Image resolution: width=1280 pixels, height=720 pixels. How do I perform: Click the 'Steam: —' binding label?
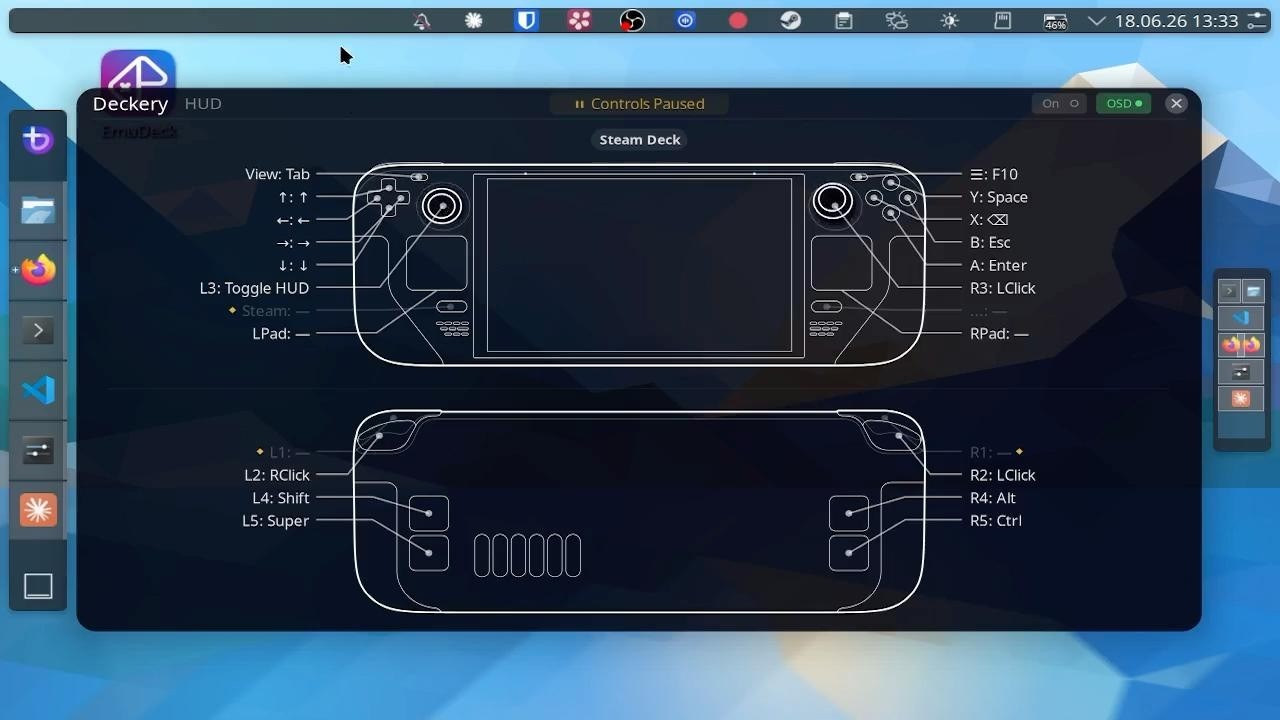tap(274, 311)
